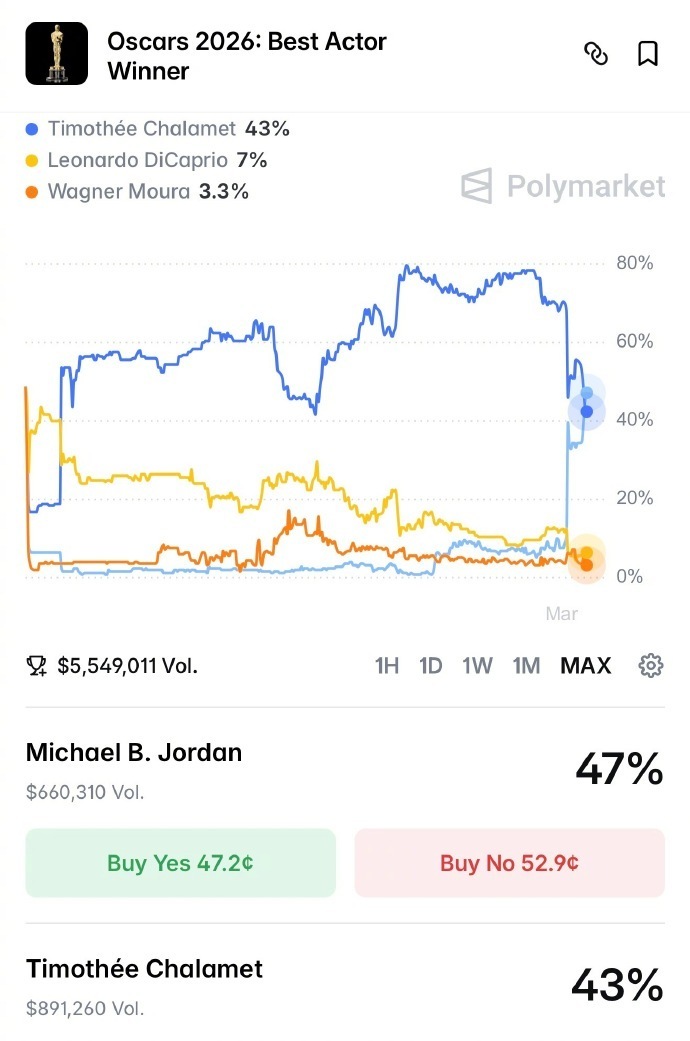The image size is (690, 1041).
Task: Switch chart to 1D range
Action: tap(431, 666)
